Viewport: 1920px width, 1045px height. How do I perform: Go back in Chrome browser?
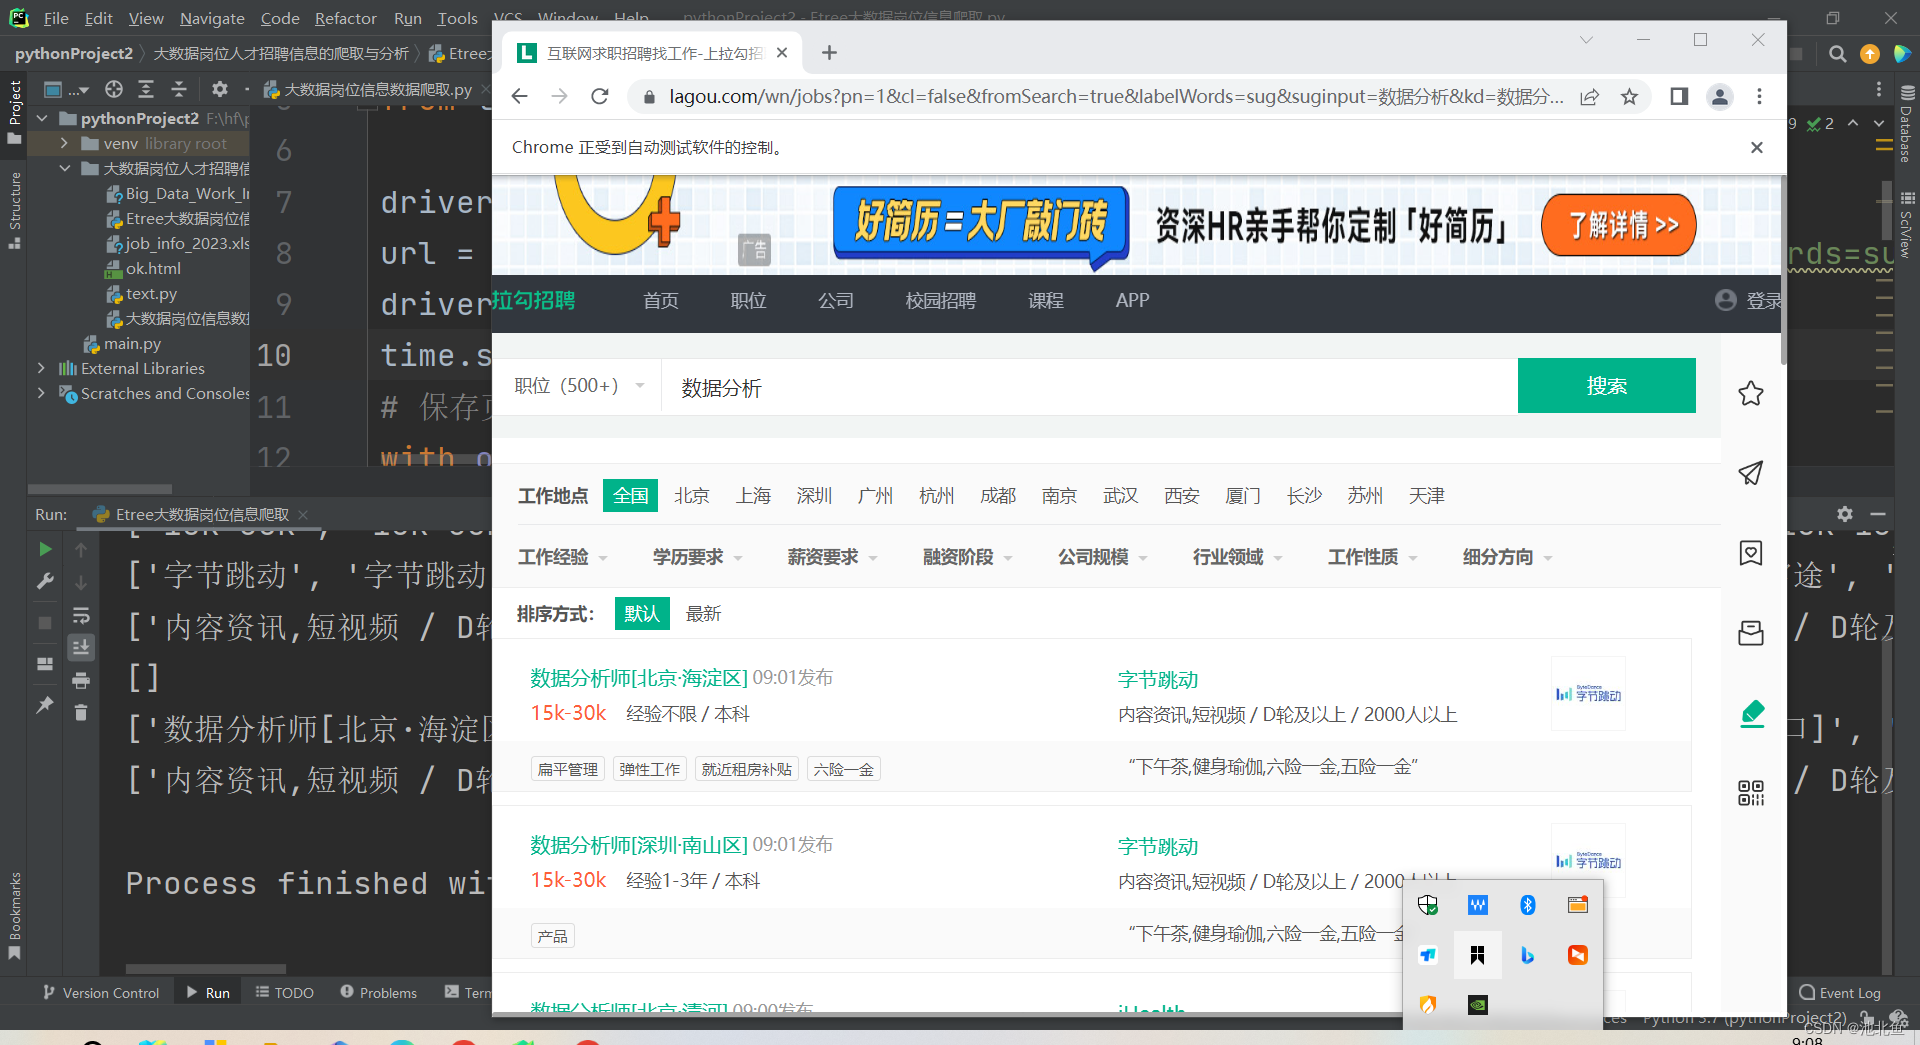(x=519, y=96)
